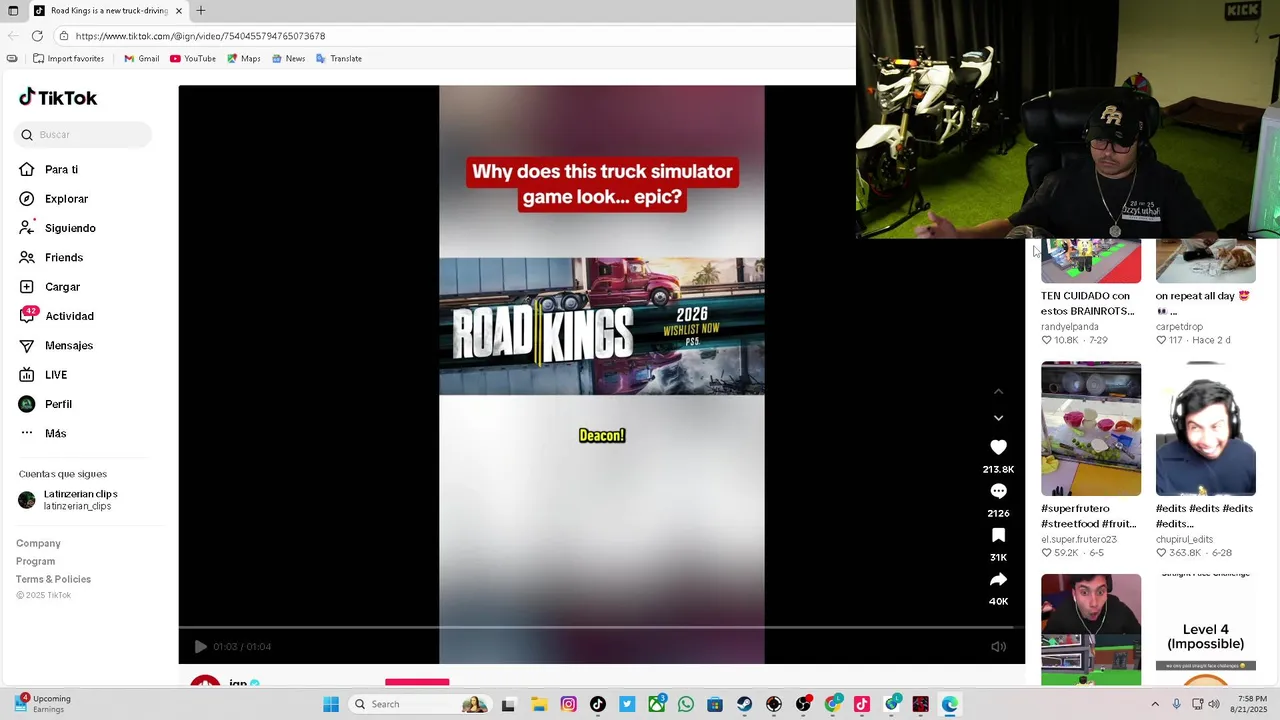1280x720 pixels.
Task: Open the Cargar upload page
Action: [62, 287]
